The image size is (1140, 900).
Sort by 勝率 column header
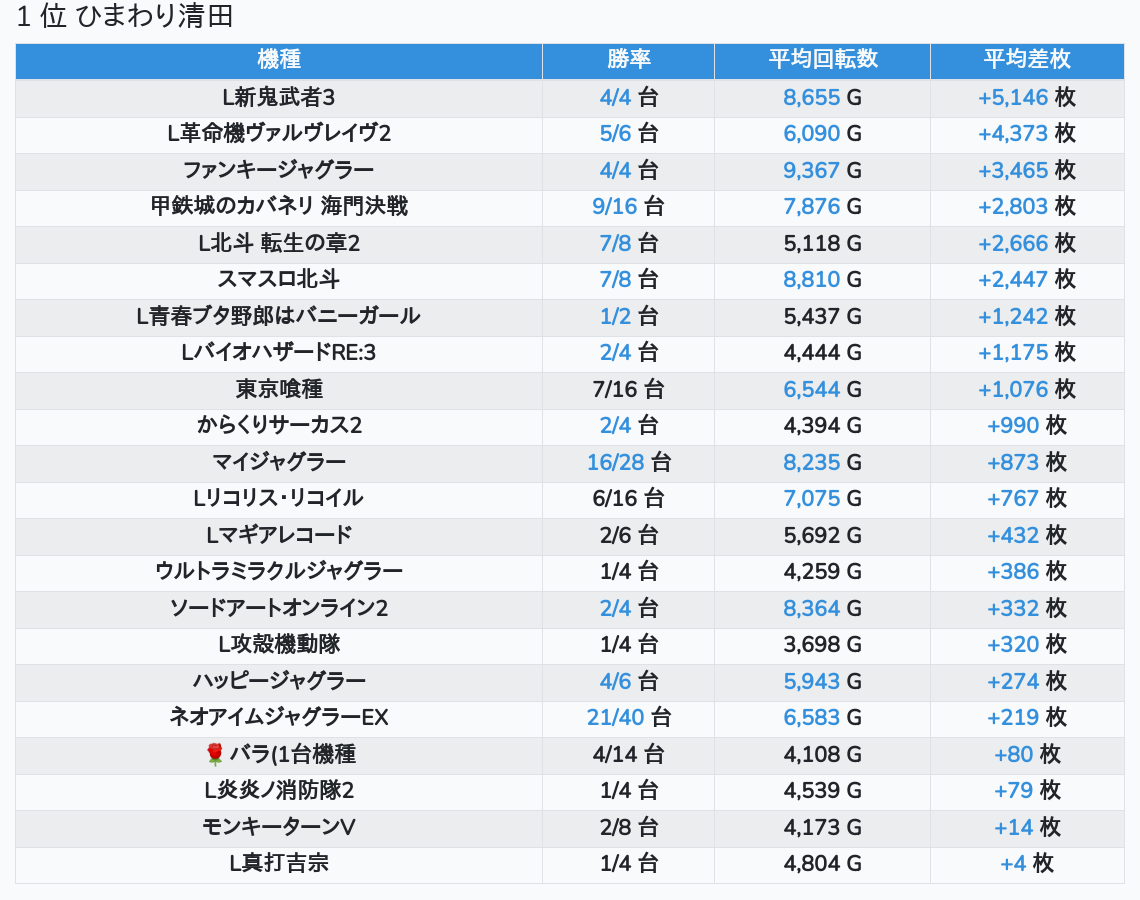point(628,60)
